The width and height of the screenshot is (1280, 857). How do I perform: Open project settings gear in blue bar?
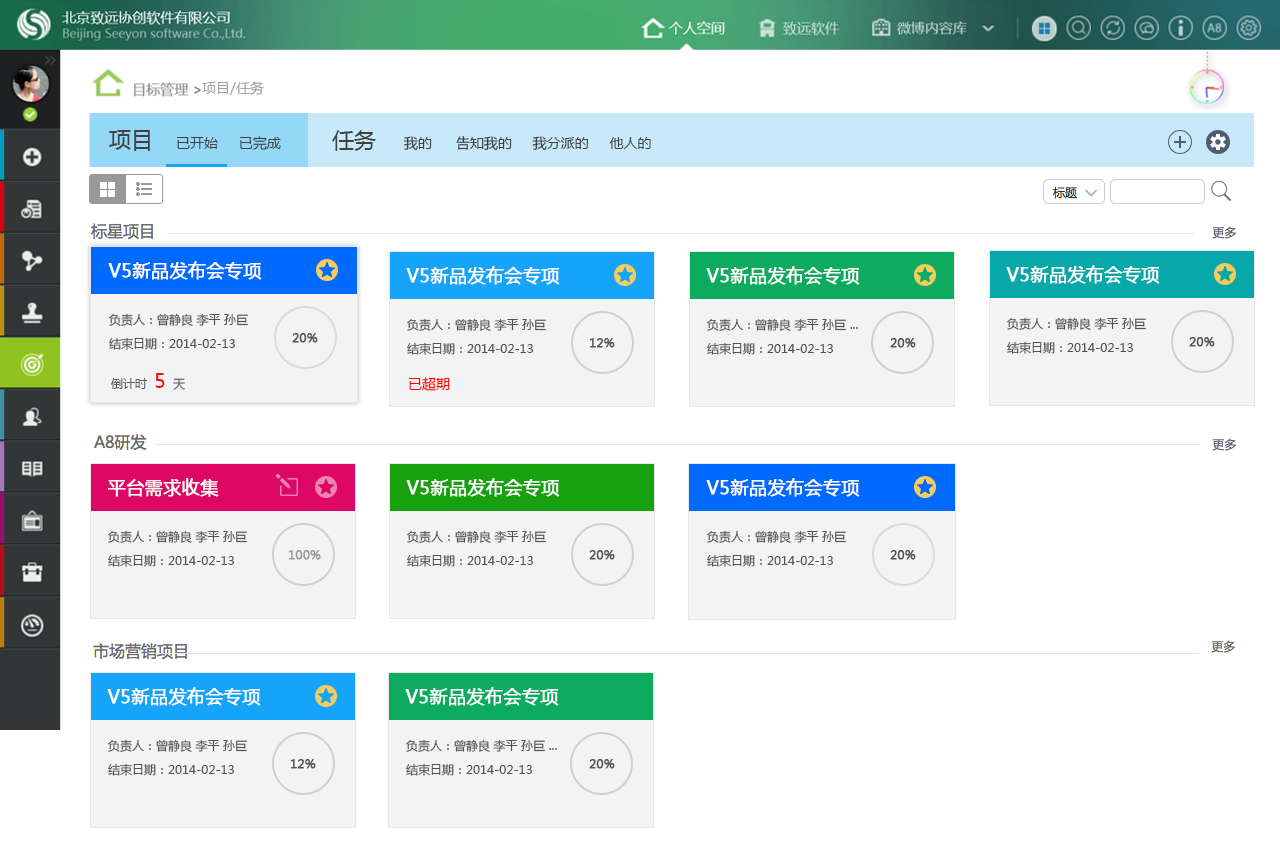1217,142
